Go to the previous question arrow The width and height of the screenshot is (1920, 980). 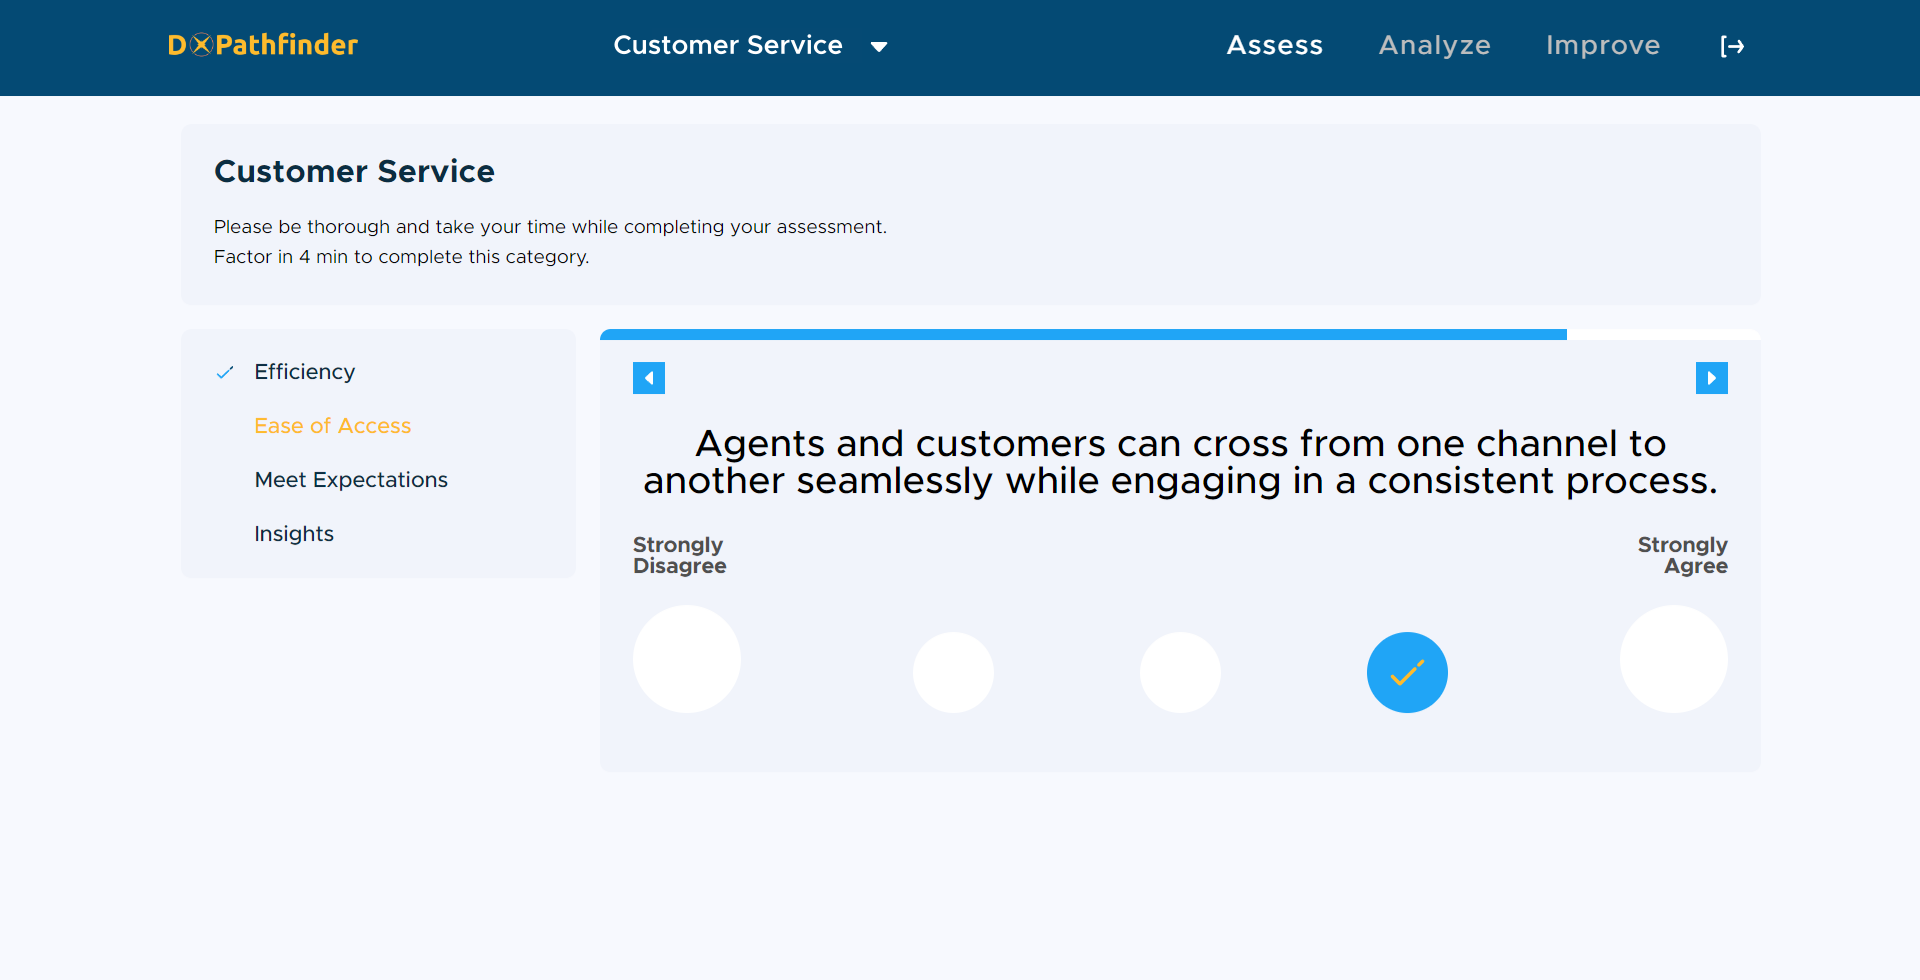tap(649, 378)
